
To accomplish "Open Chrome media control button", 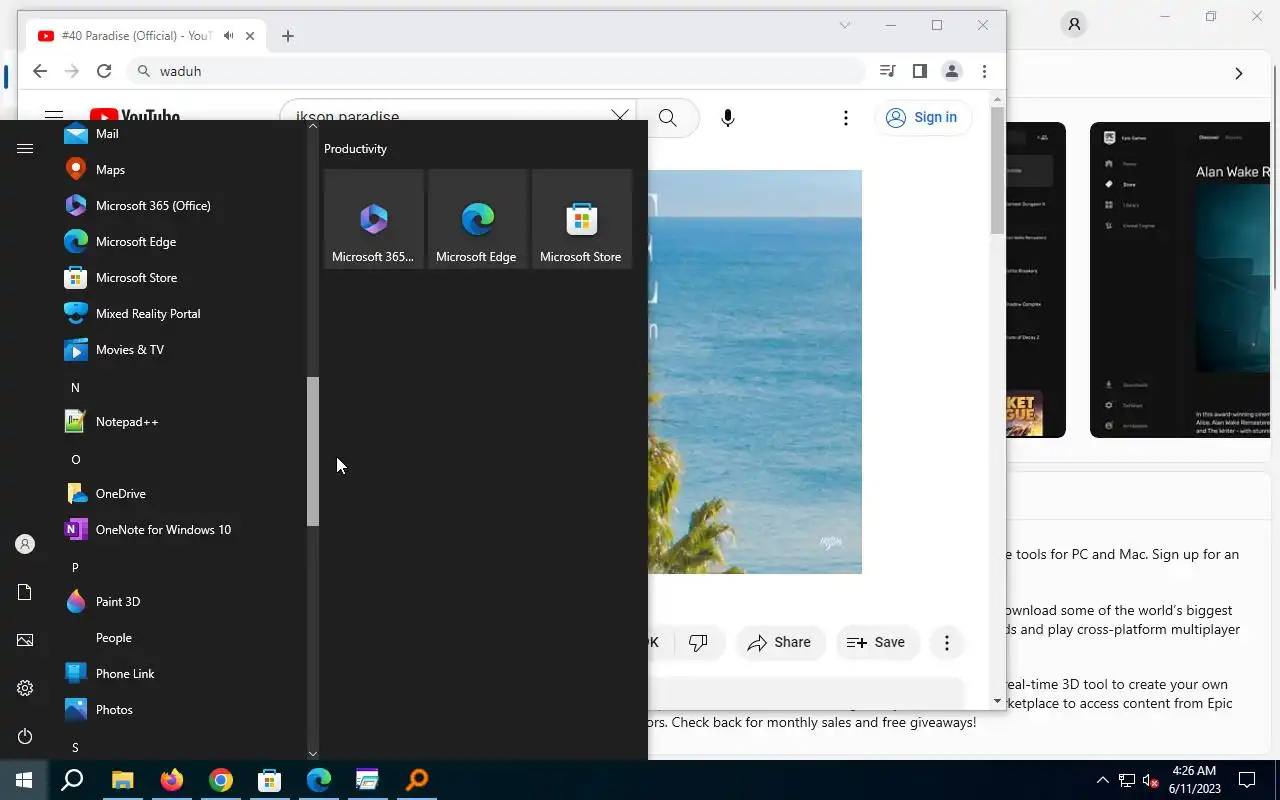I will pyautogui.click(x=887, y=71).
